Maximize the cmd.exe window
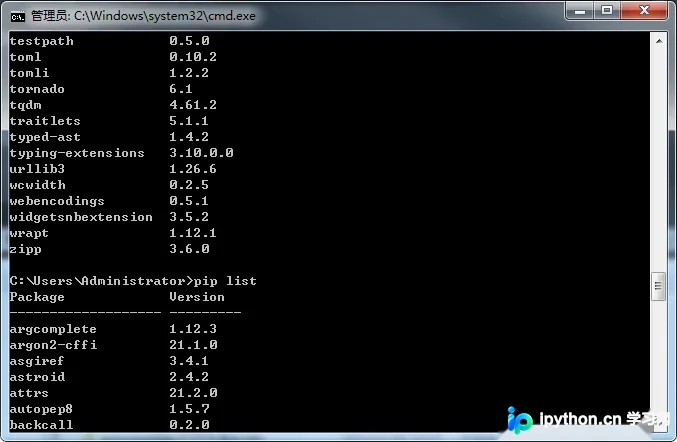The height and width of the screenshot is (442, 677). pos(607,10)
